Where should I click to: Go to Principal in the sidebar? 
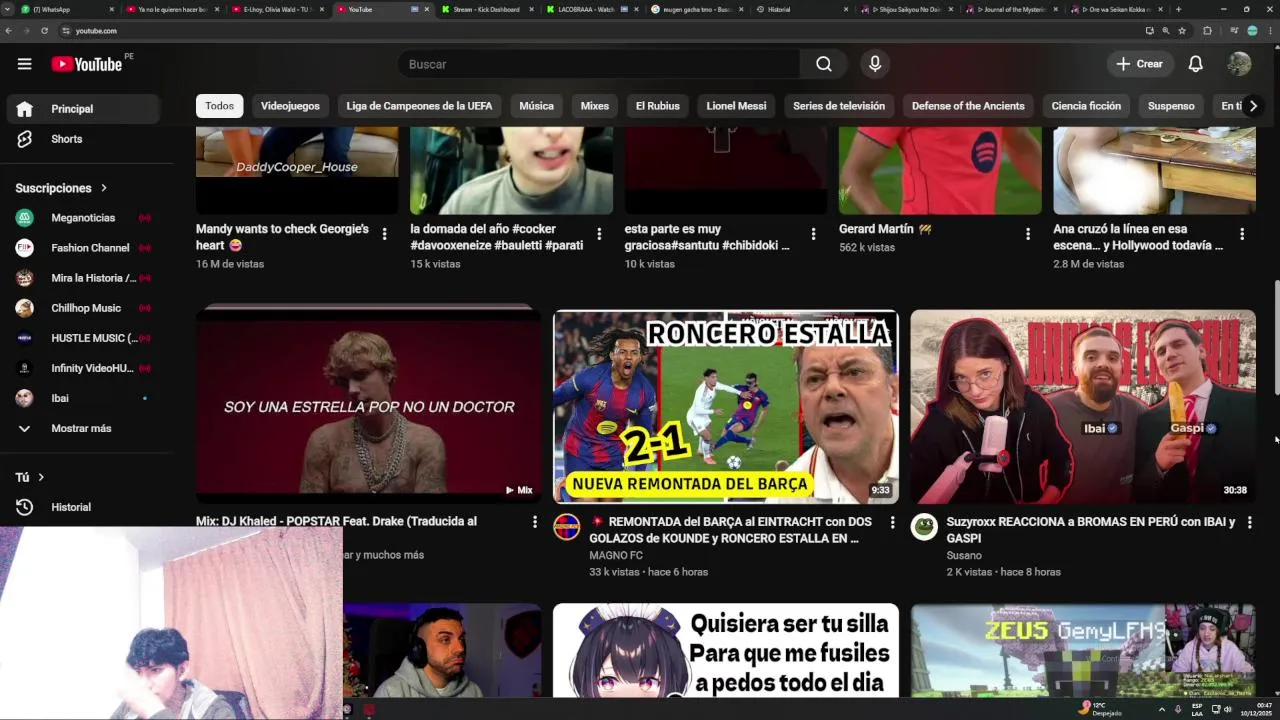[x=83, y=109]
